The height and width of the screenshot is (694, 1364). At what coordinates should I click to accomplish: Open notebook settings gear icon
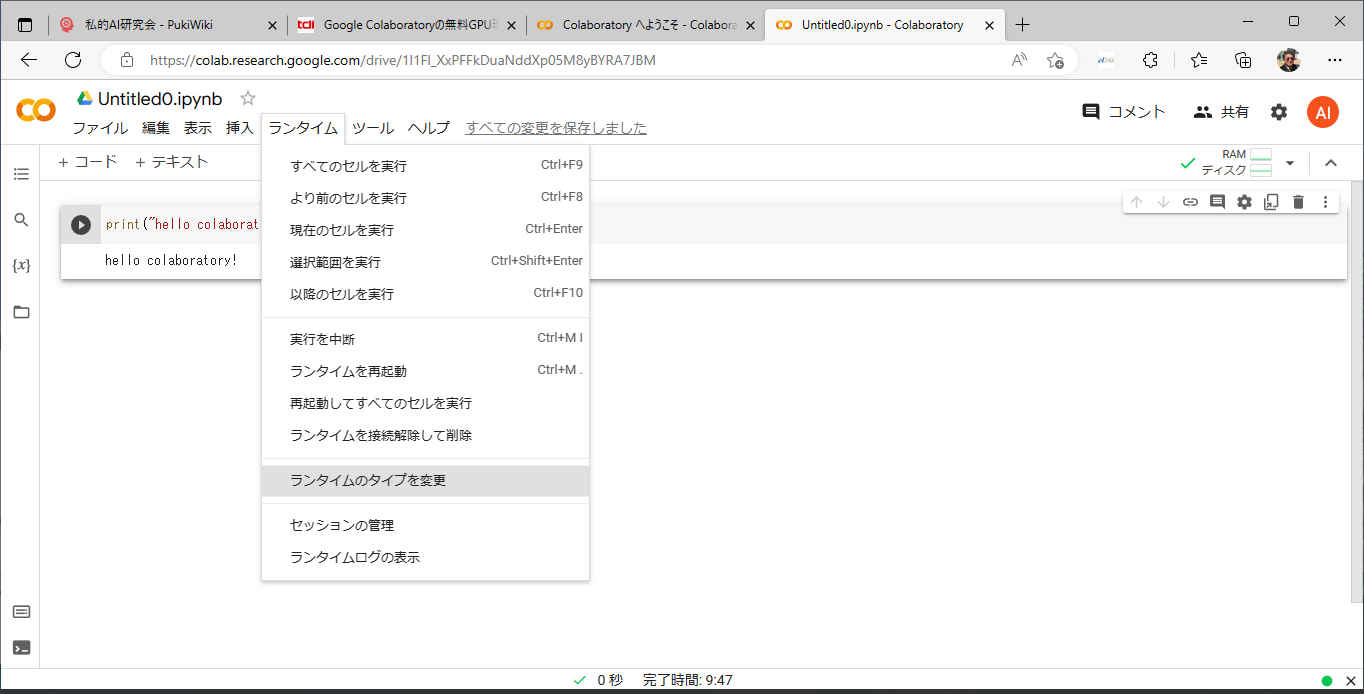point(1279,112)
